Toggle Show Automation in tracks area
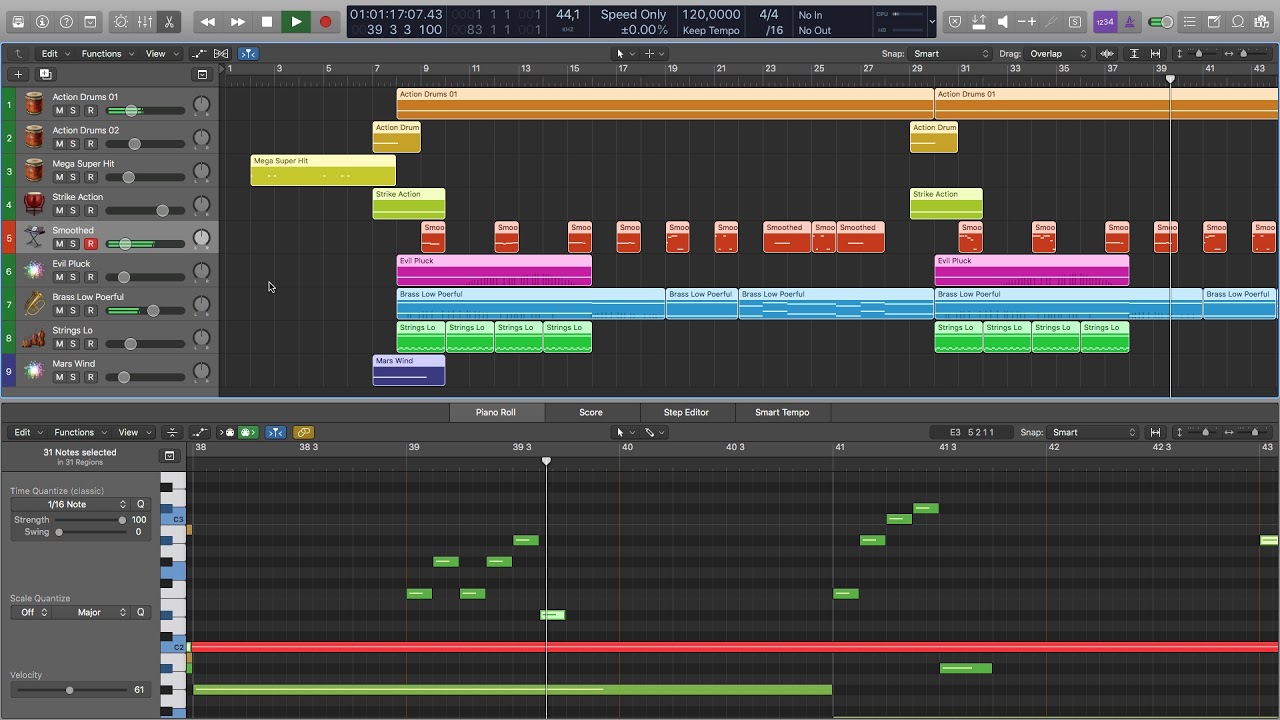This screenshot has width=1280, height=720. tap(198, 53)
